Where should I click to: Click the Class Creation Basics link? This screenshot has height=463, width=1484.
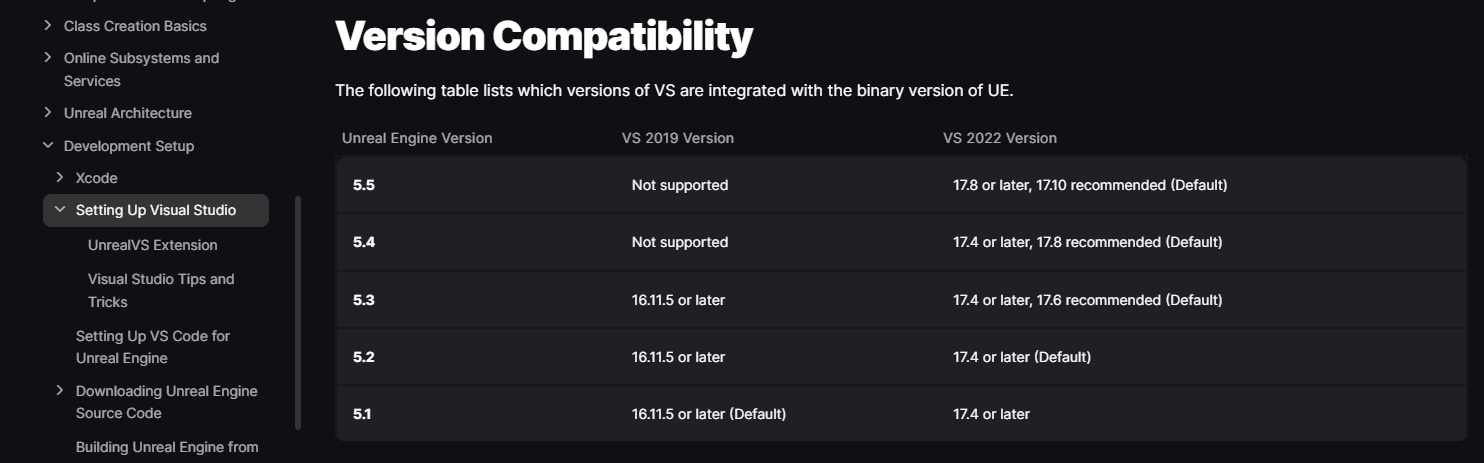pyautogui.click(x=135, y=25)
